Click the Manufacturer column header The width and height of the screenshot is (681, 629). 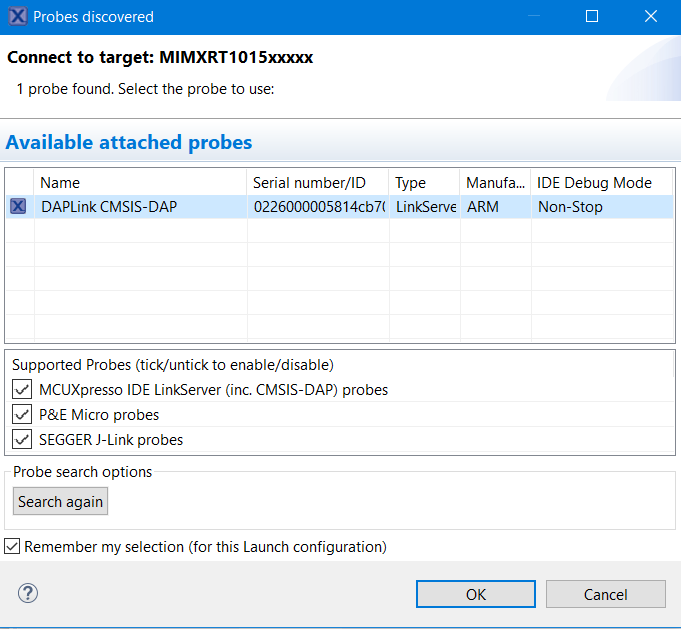point(495,183)
